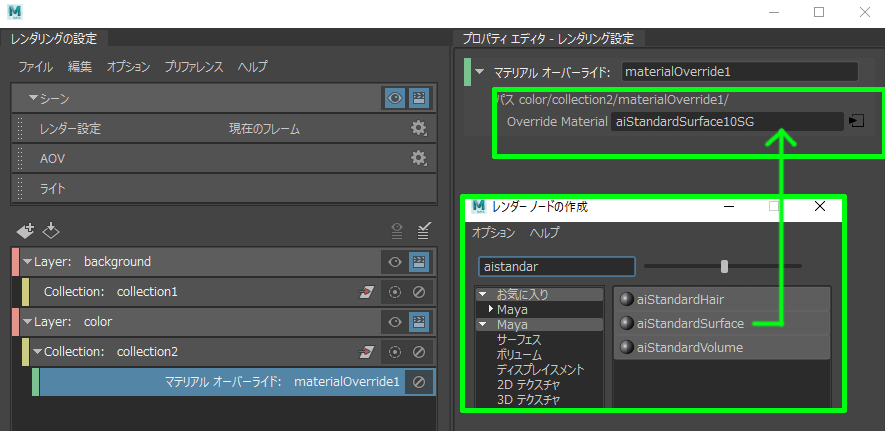885x431 pixels.
Task: Select the AOV row
Action: tap(224, 159)
